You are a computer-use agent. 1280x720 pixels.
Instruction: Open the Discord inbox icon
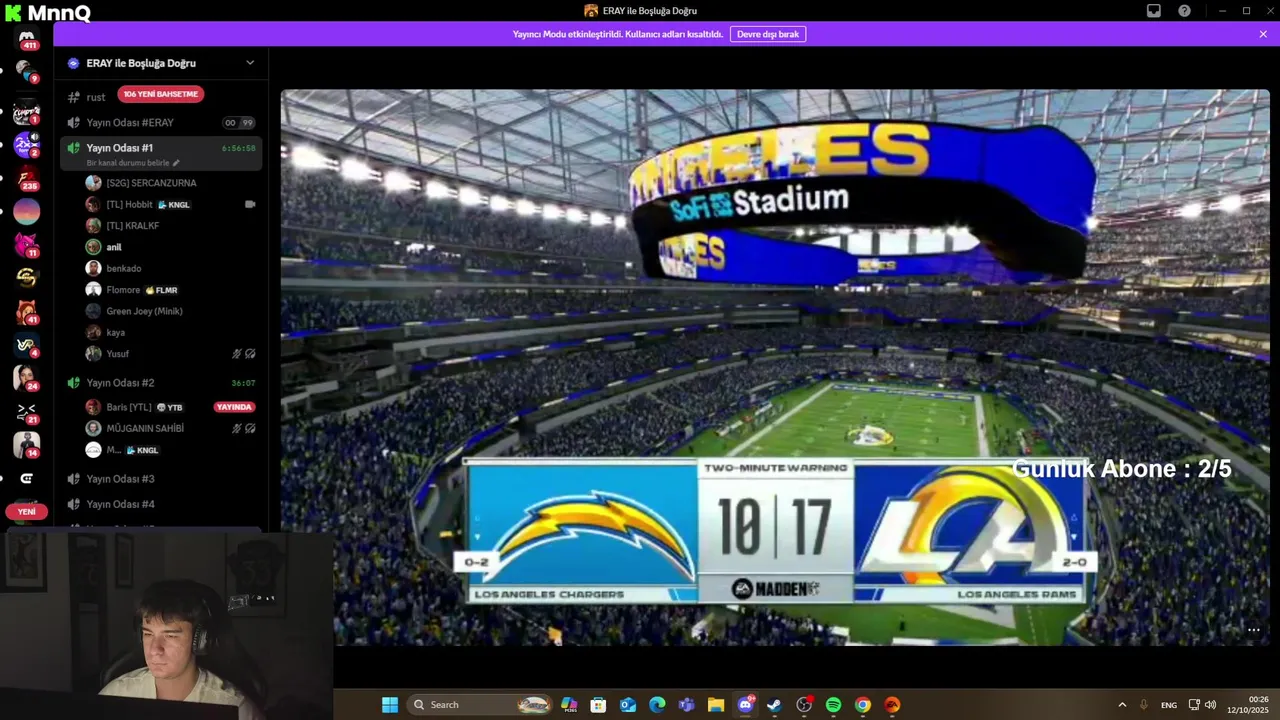(x=1153, y=11)
